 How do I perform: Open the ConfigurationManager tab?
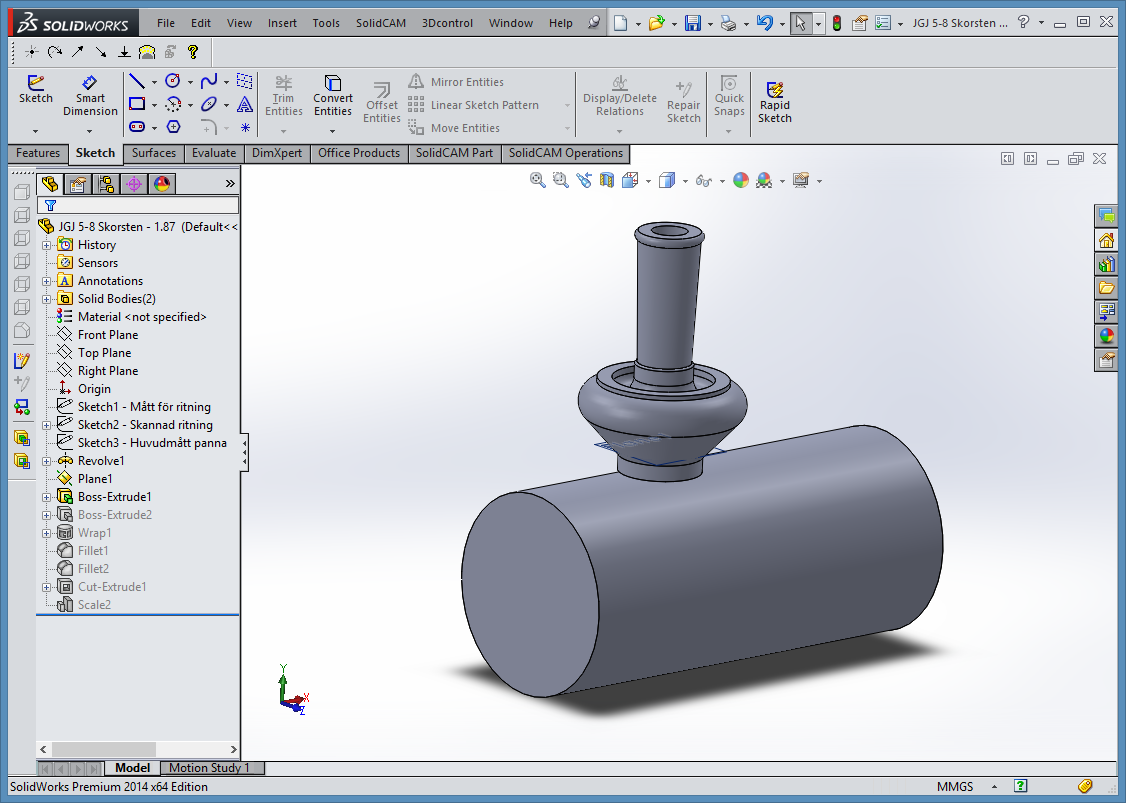click(x=106, y=184)
